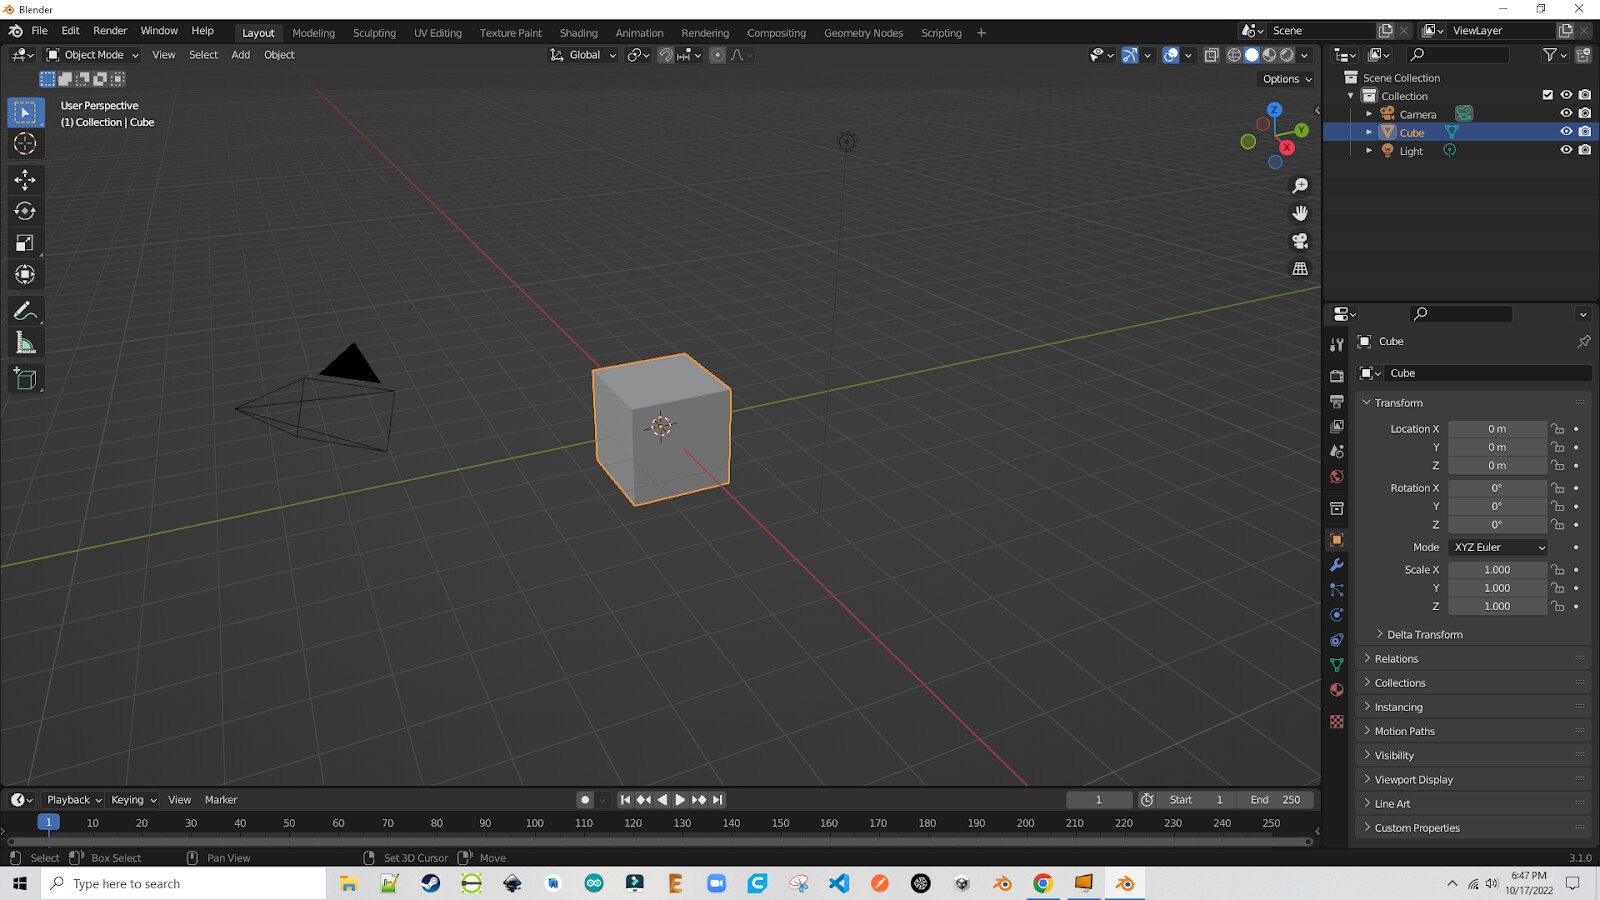The height and width of the screenshot is (900, 1600).
Task: Switch to the Shading workspace tab
Action: (x=578, y=32)
